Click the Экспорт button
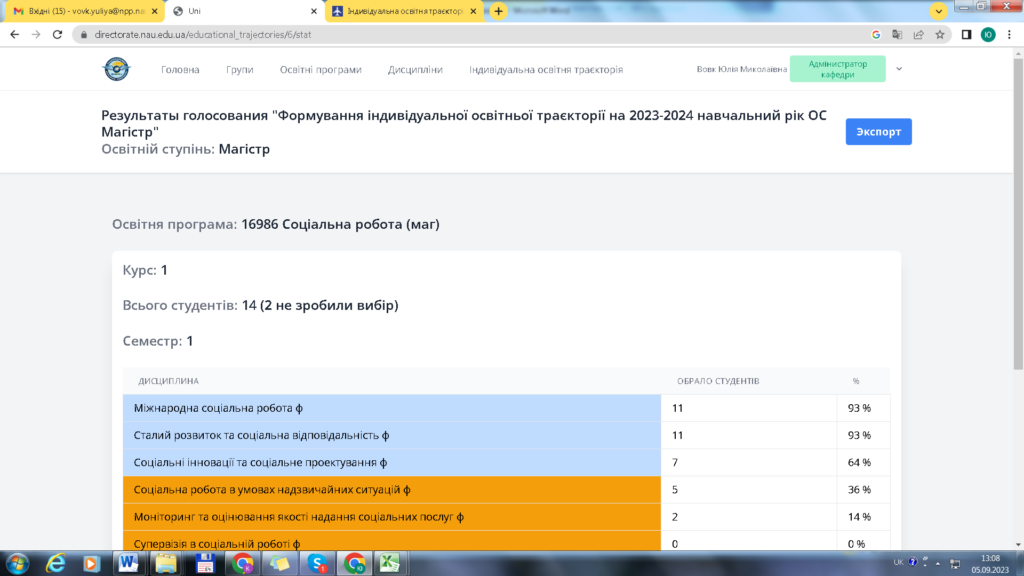Screen dimensions: 1024x576 (878, 132)
